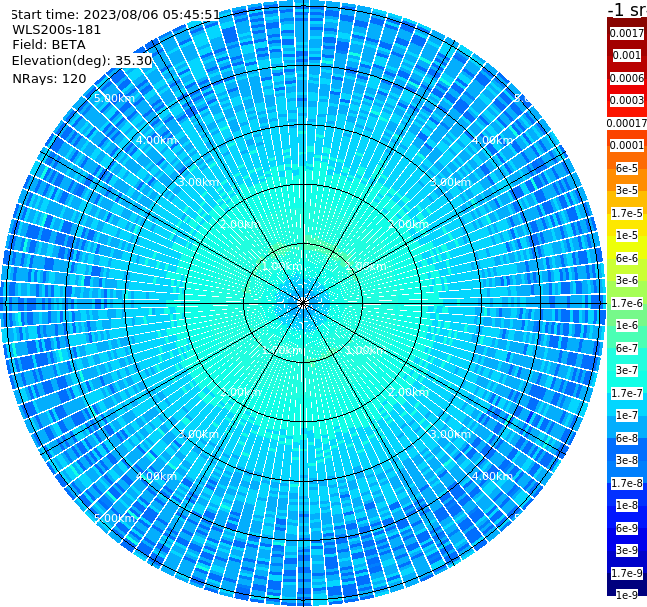Select the 0.0003 colorbar label
The height and width of the screenshot is (607, 647).
click(x=627, y=101)
